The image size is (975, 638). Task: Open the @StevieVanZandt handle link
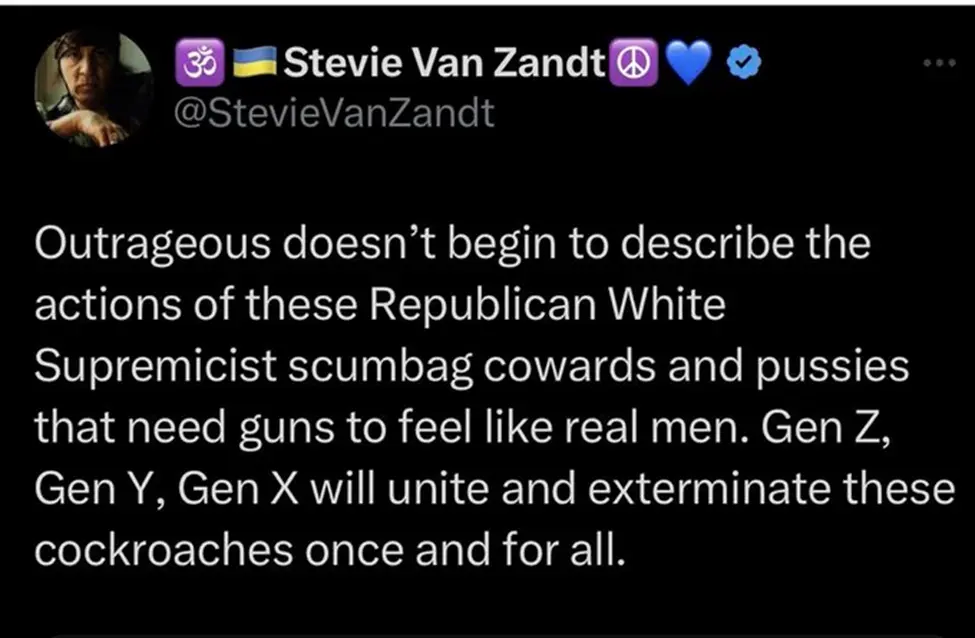[336, 113]
